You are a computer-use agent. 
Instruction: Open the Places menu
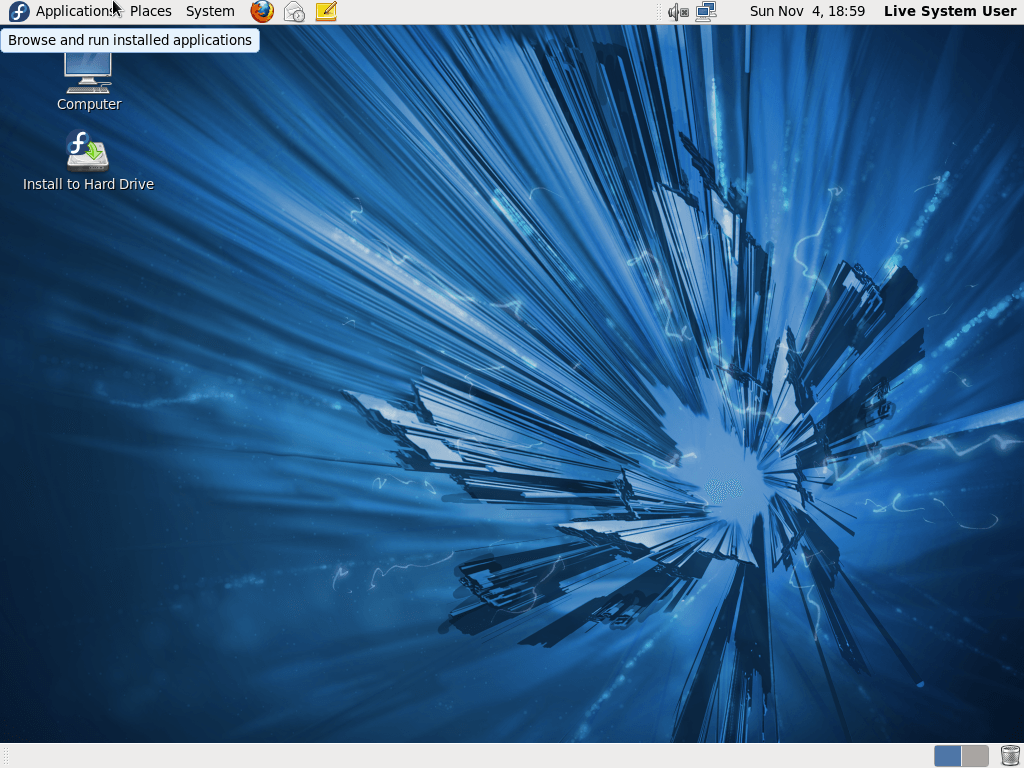150,11
